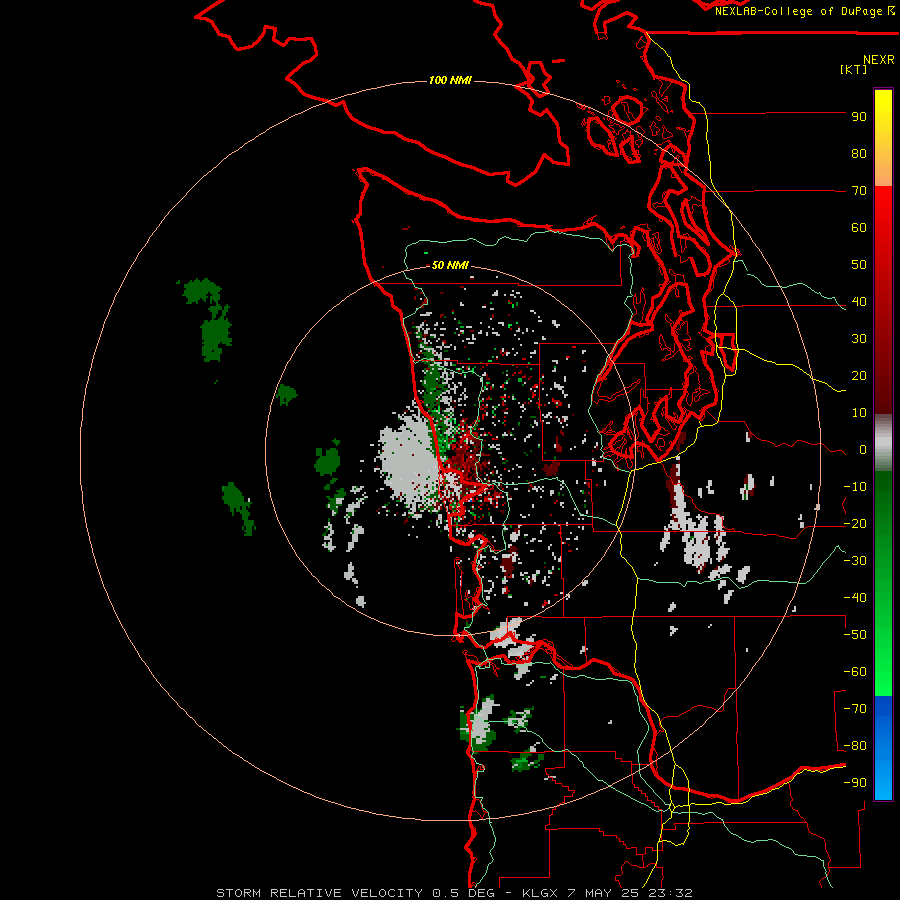Click the -90 value on the scale
The image size is (900, 900).
coord(855,783)
